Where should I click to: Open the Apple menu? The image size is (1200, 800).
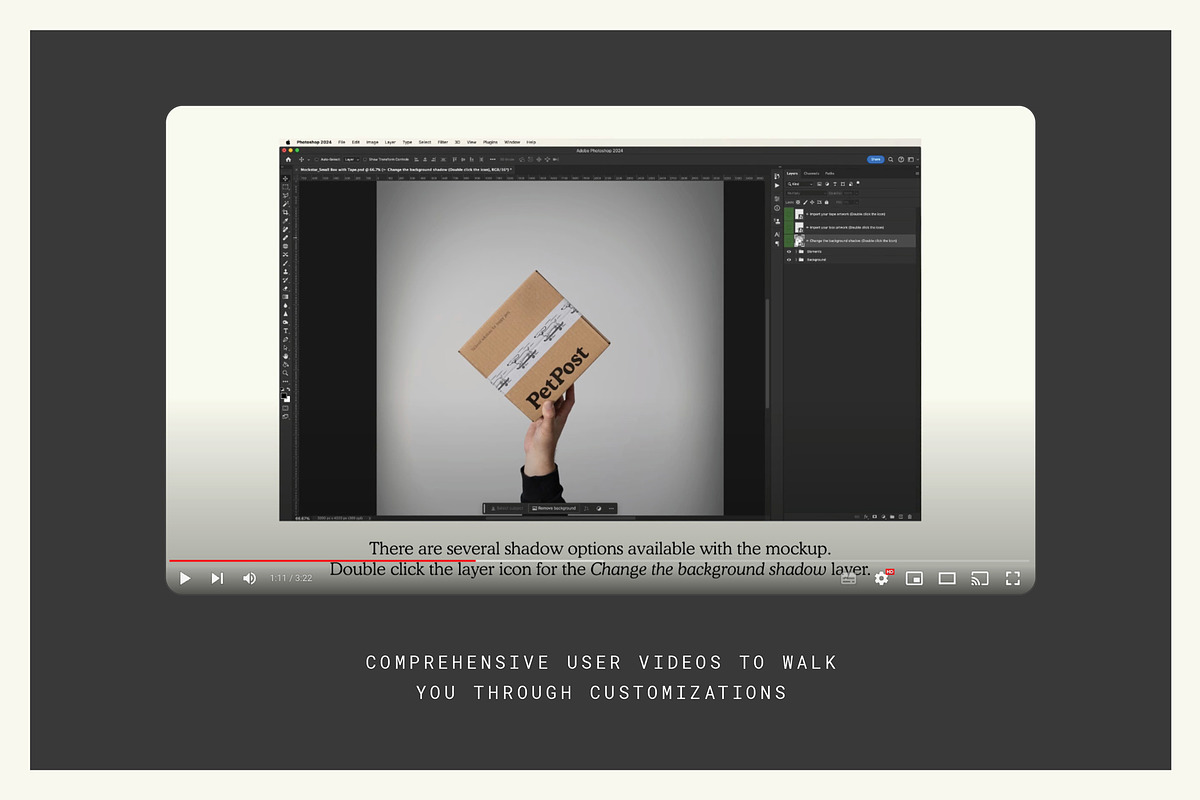288,142
